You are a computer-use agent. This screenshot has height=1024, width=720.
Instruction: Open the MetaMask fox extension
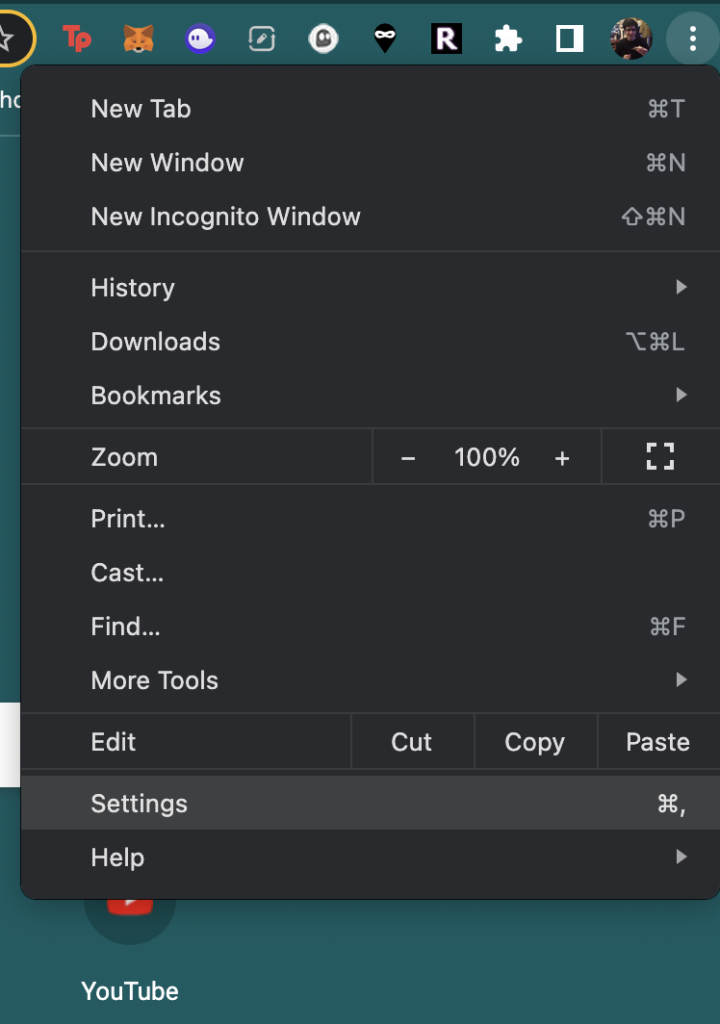[138, 39]
